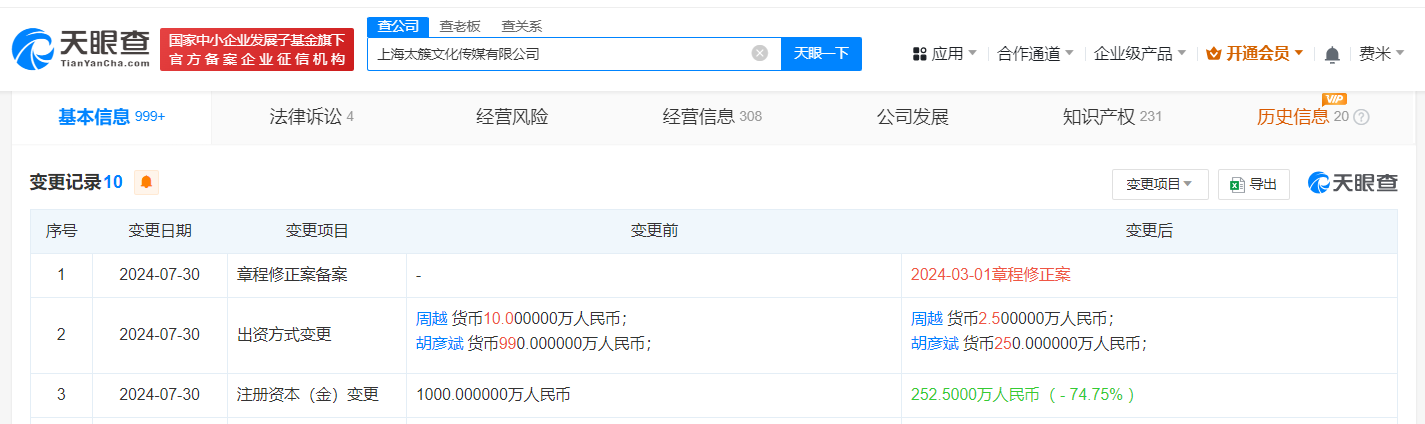Expand the 企业级产品 dropdown
Image resolution: width=1425 pixels, height=424 pixels.
(x=1140, y=54)
